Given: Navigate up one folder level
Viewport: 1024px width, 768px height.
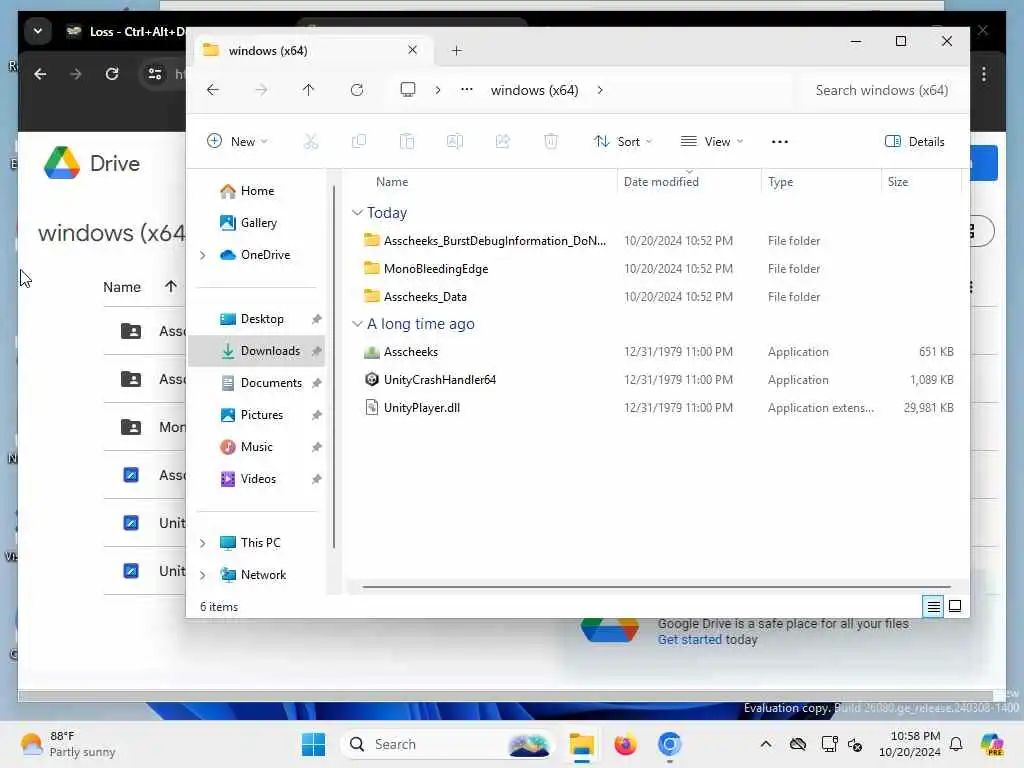Looking at the screenshot, I should pyautogui.click(x=308, y=89).
